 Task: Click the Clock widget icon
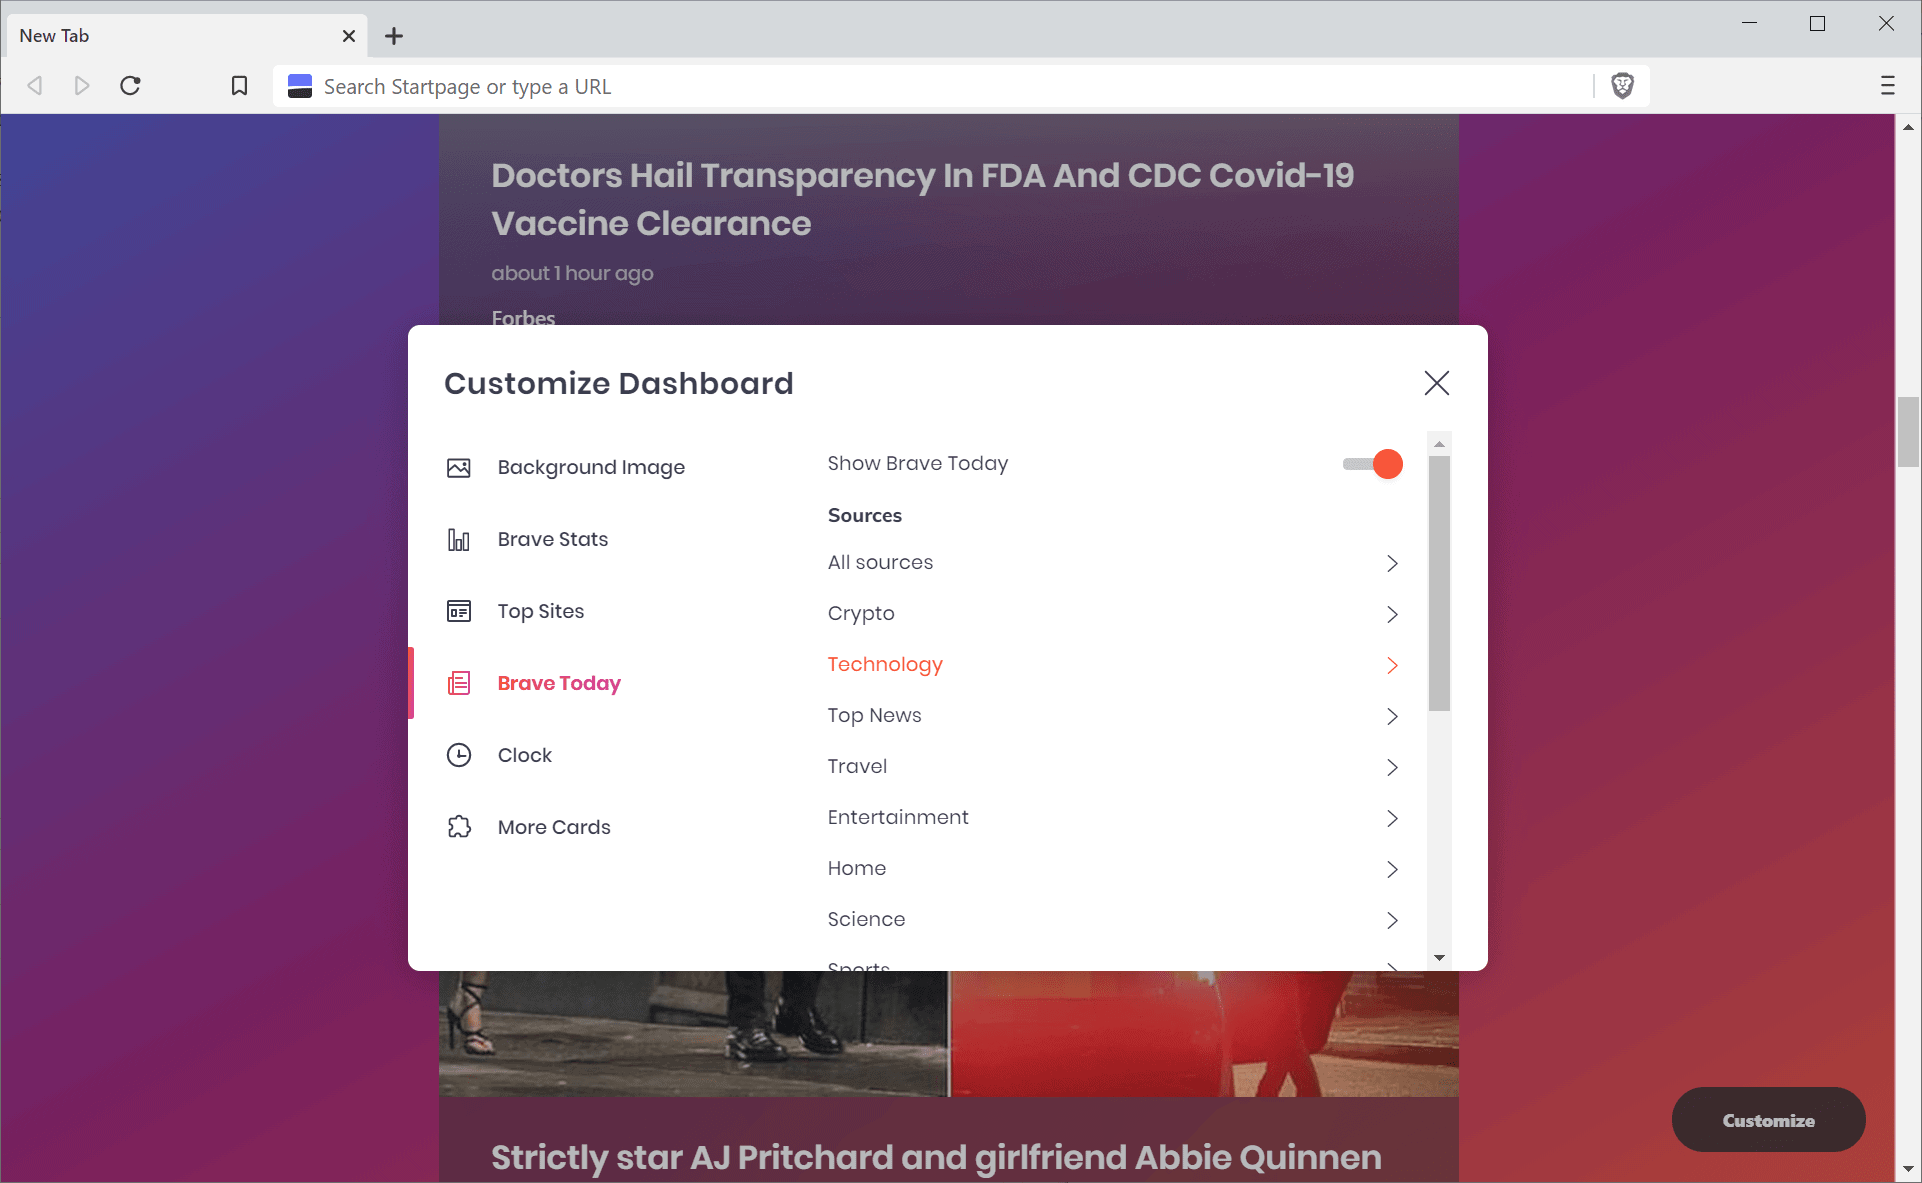(459, 753)
